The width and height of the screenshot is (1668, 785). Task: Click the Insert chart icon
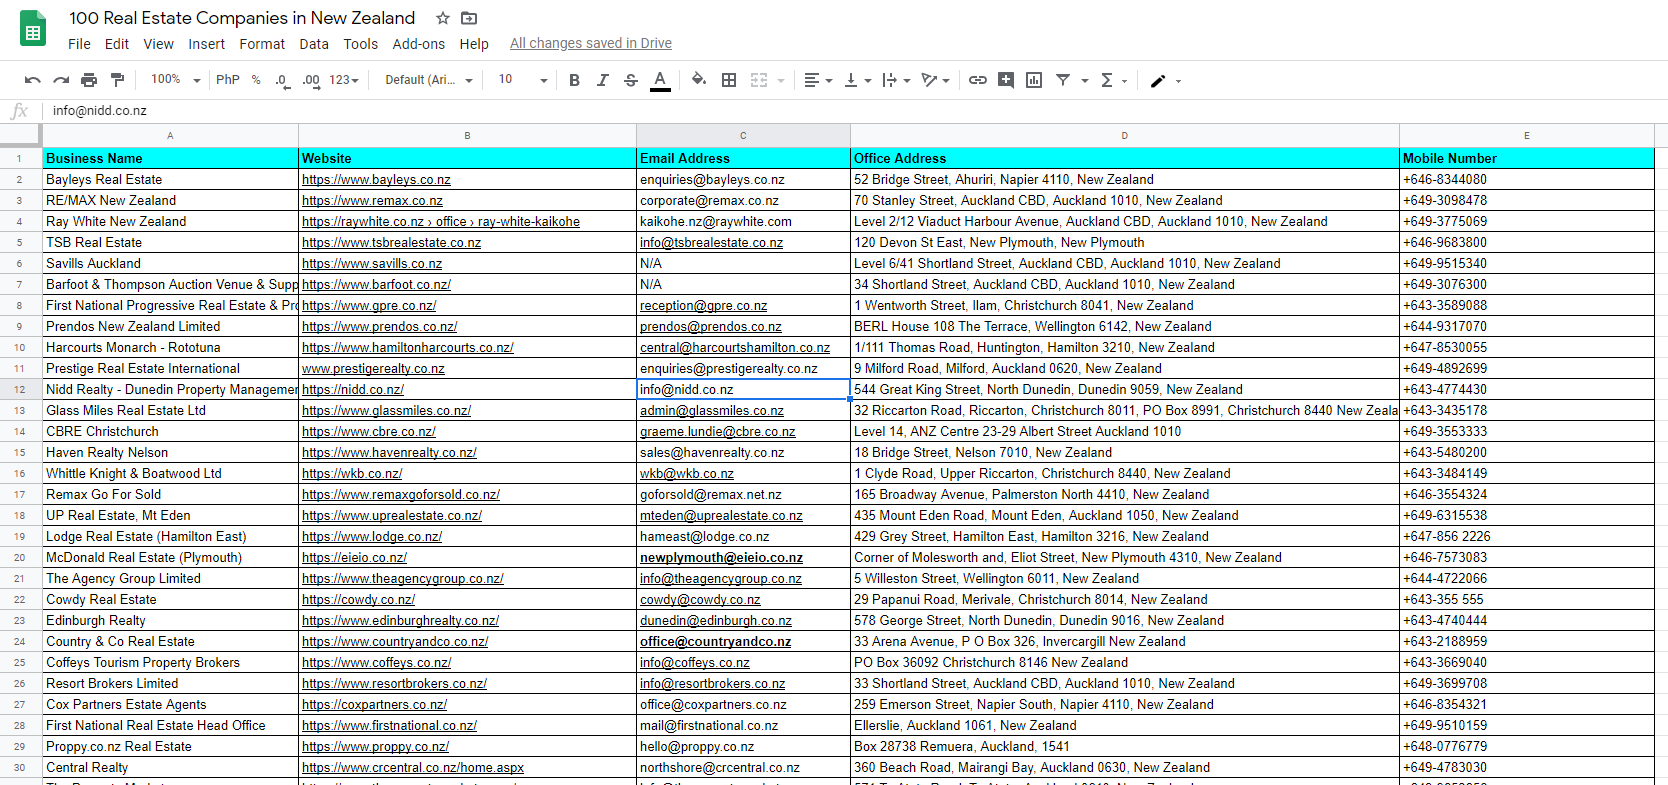(1034, 80)
